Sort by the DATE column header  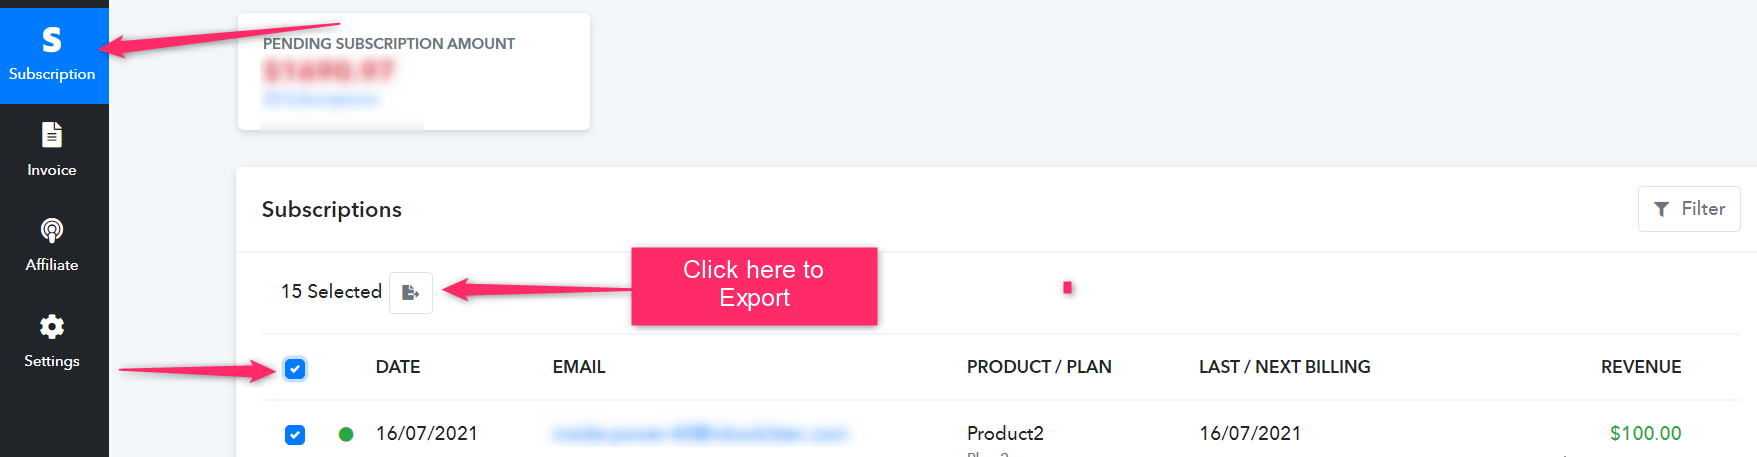[398, 367]
